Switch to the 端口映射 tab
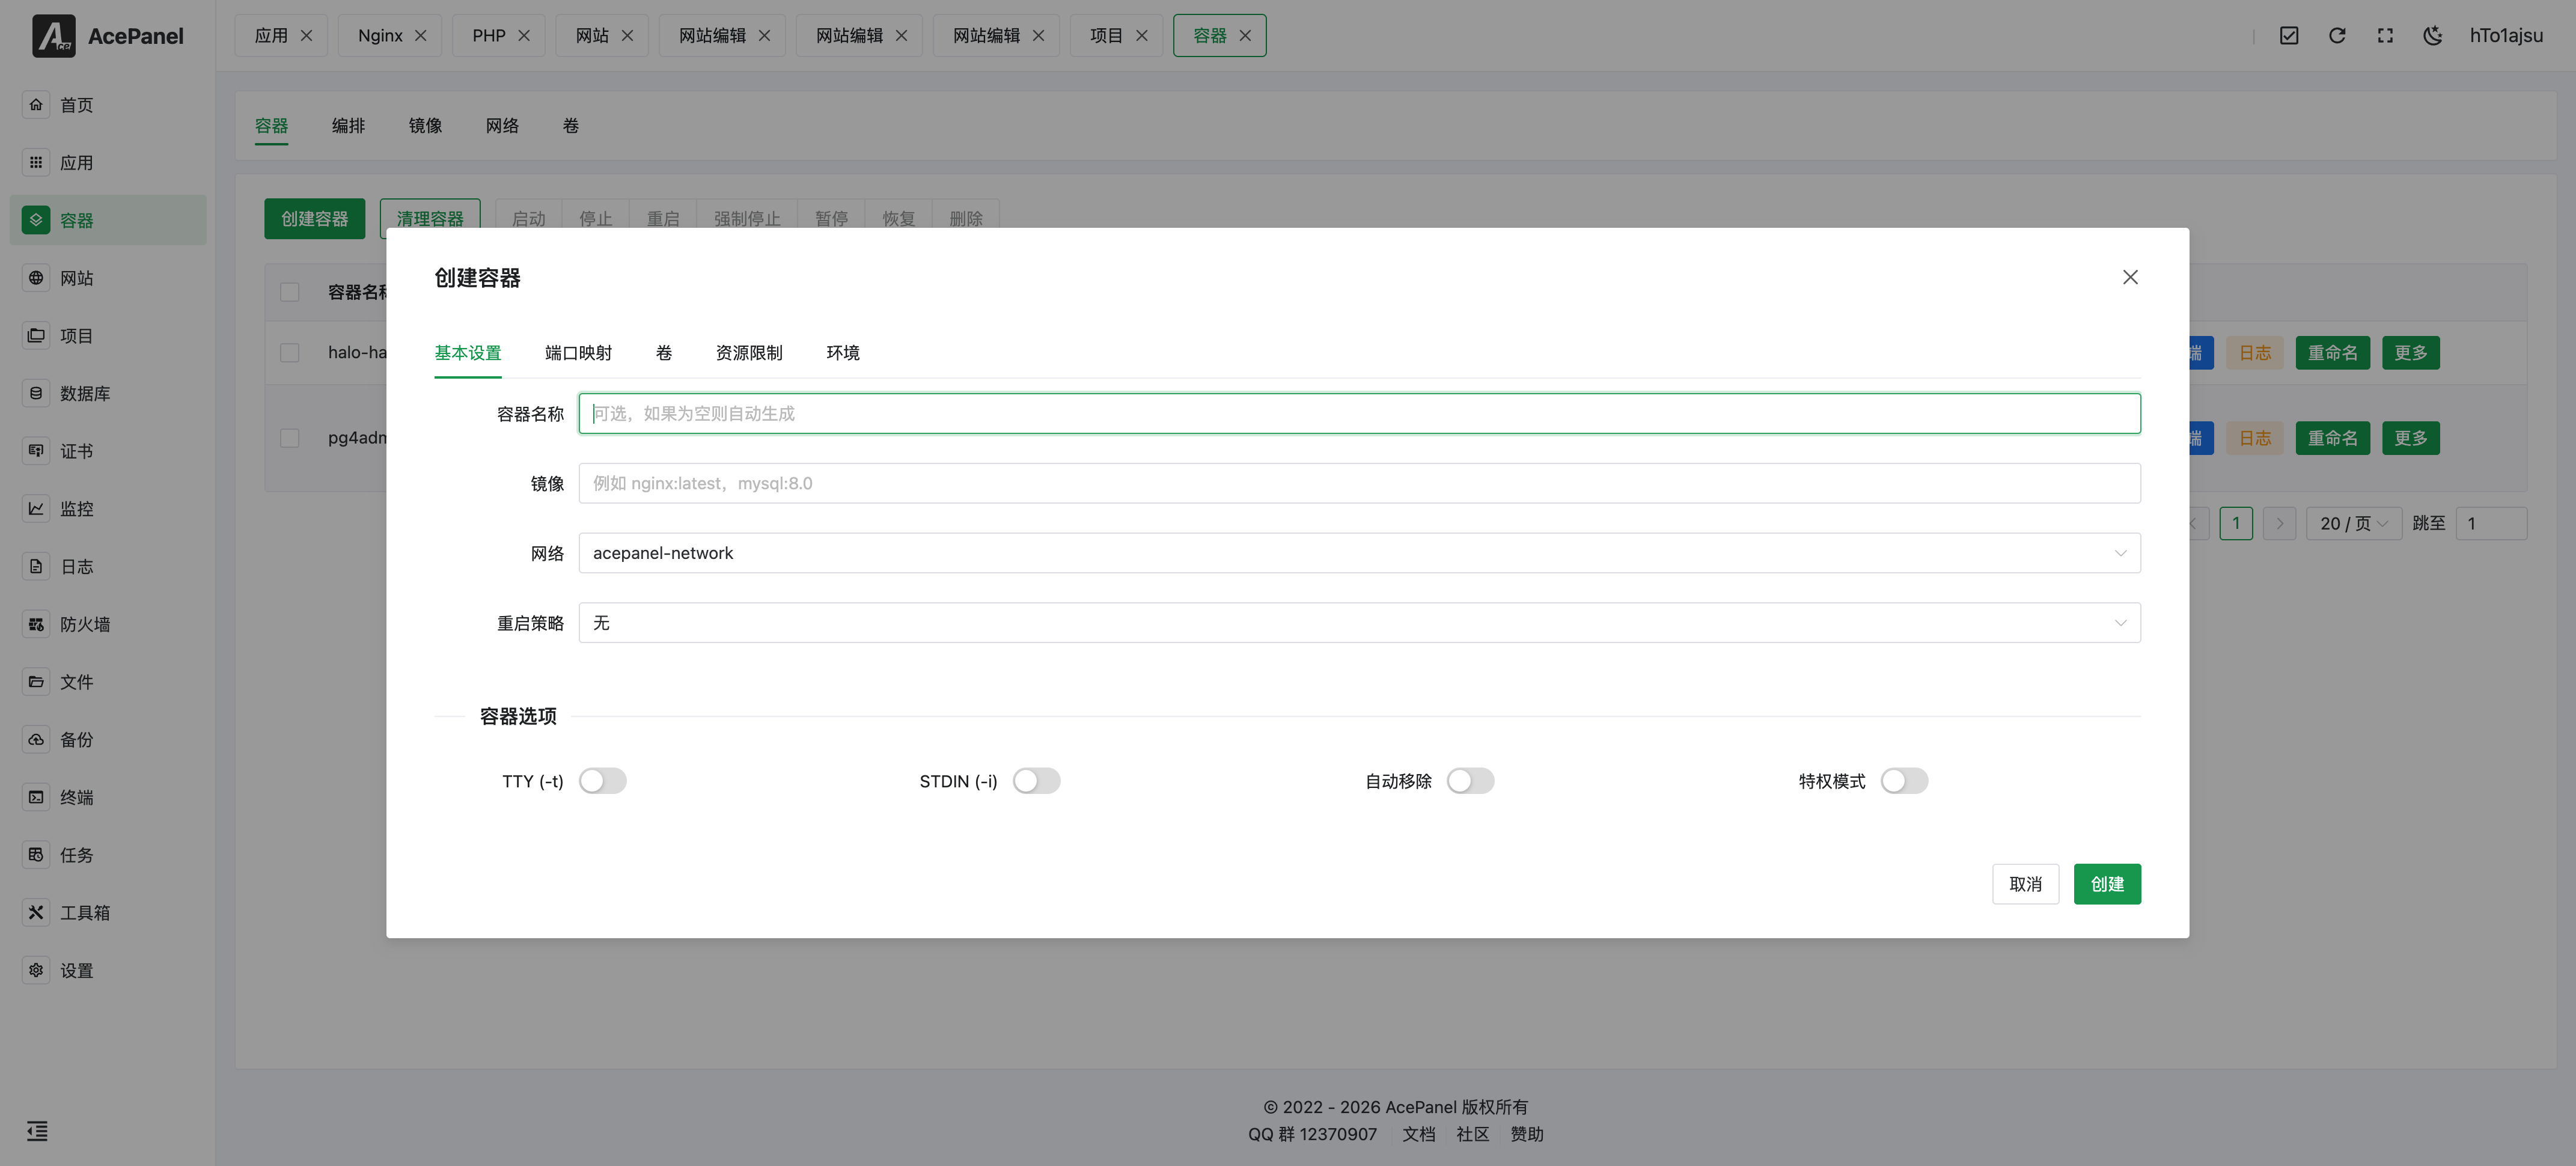Screen dimensions: 2576x1166 (x=578, y=352)
